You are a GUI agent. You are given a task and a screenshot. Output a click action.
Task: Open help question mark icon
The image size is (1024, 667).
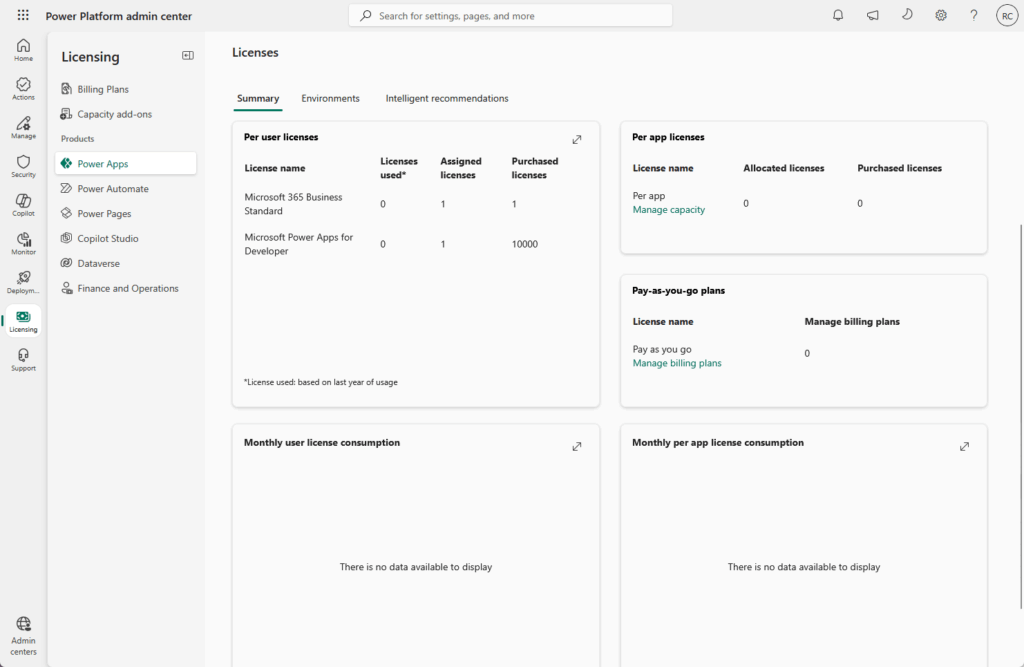pos(974,15)
